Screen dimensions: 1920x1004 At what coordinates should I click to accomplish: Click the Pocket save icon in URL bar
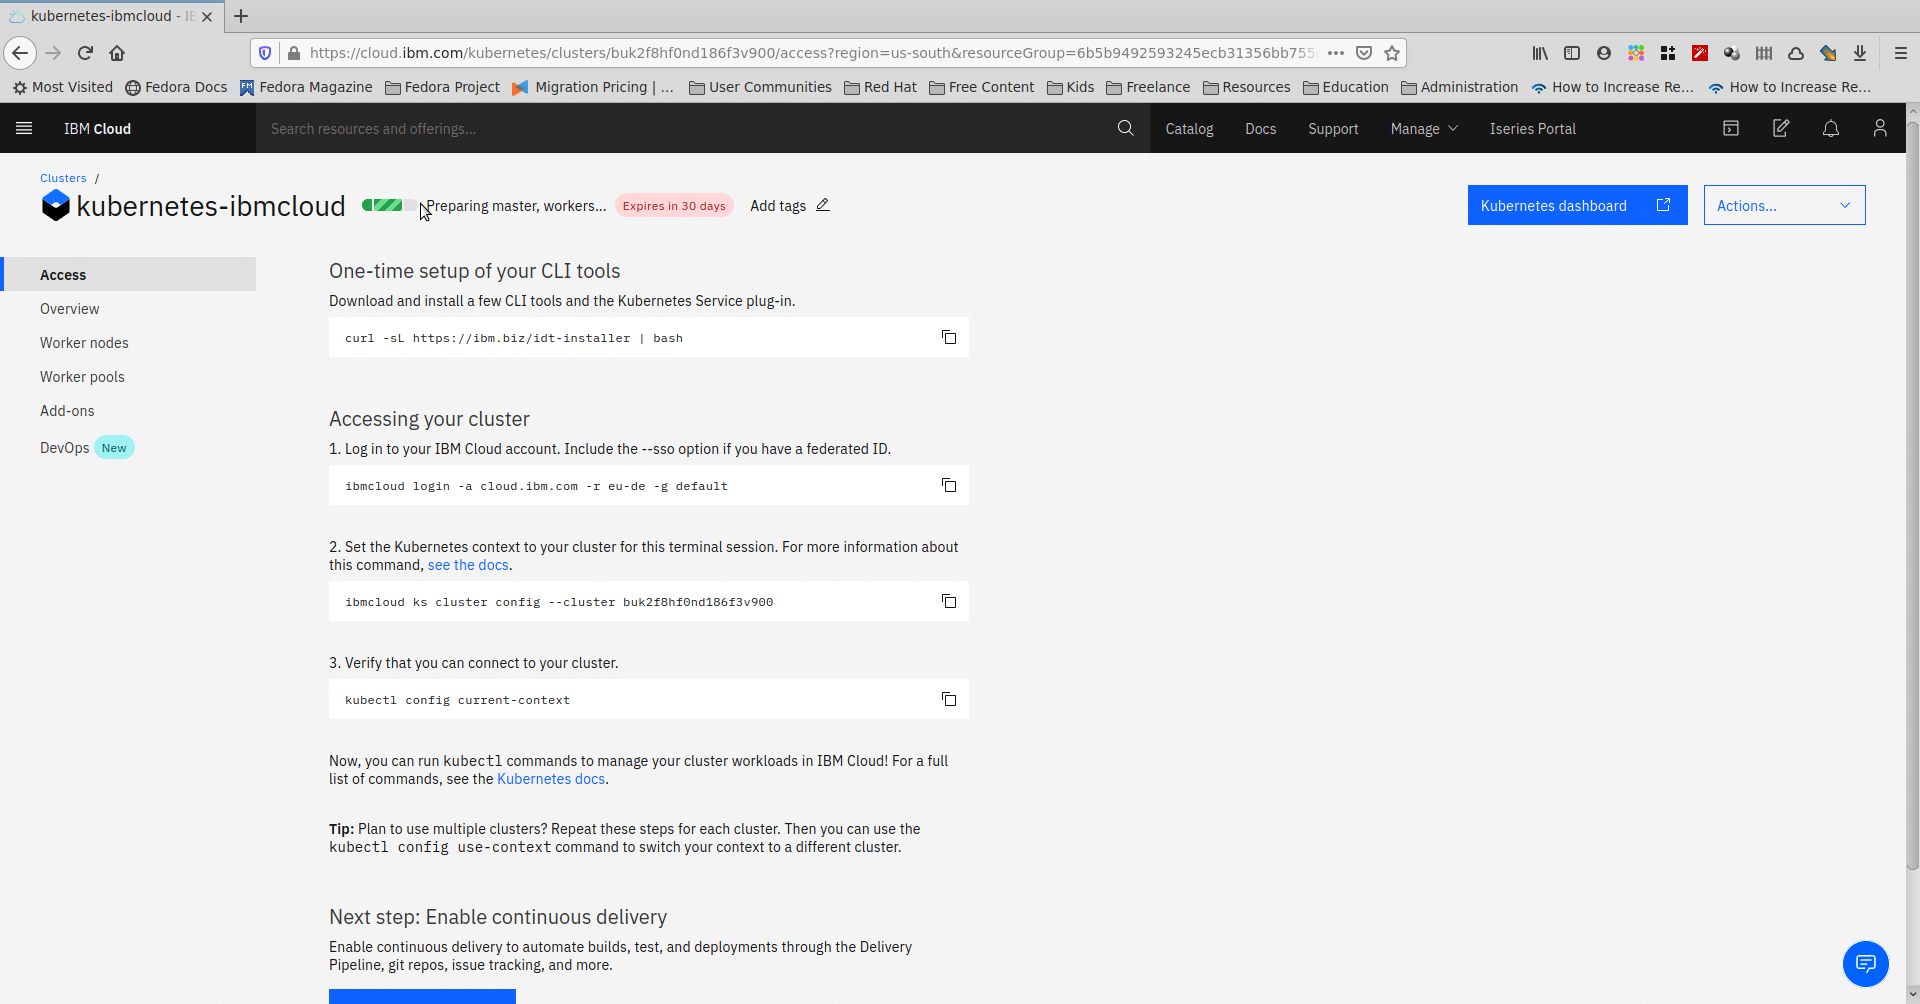pos(1364,53)
